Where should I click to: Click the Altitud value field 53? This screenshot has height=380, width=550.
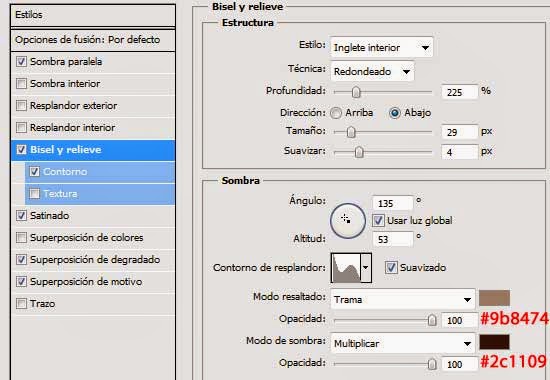tap(393, 240)
